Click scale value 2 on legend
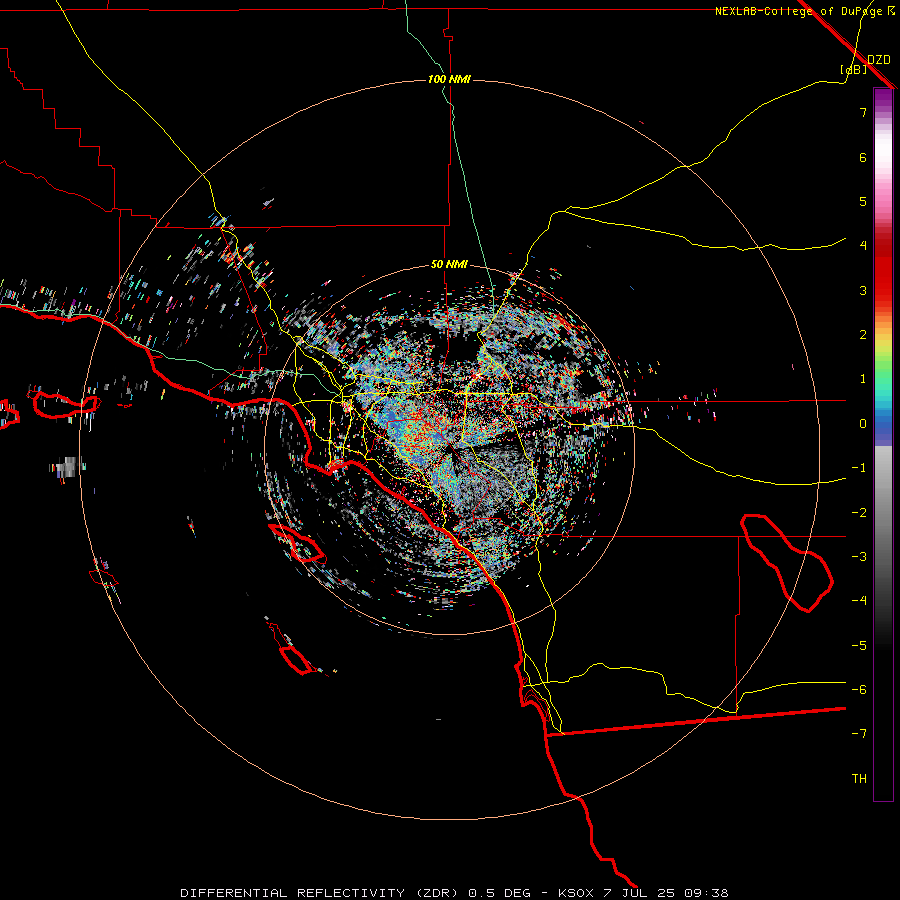This screenshot has height=900, width=900. pos(863,335)
